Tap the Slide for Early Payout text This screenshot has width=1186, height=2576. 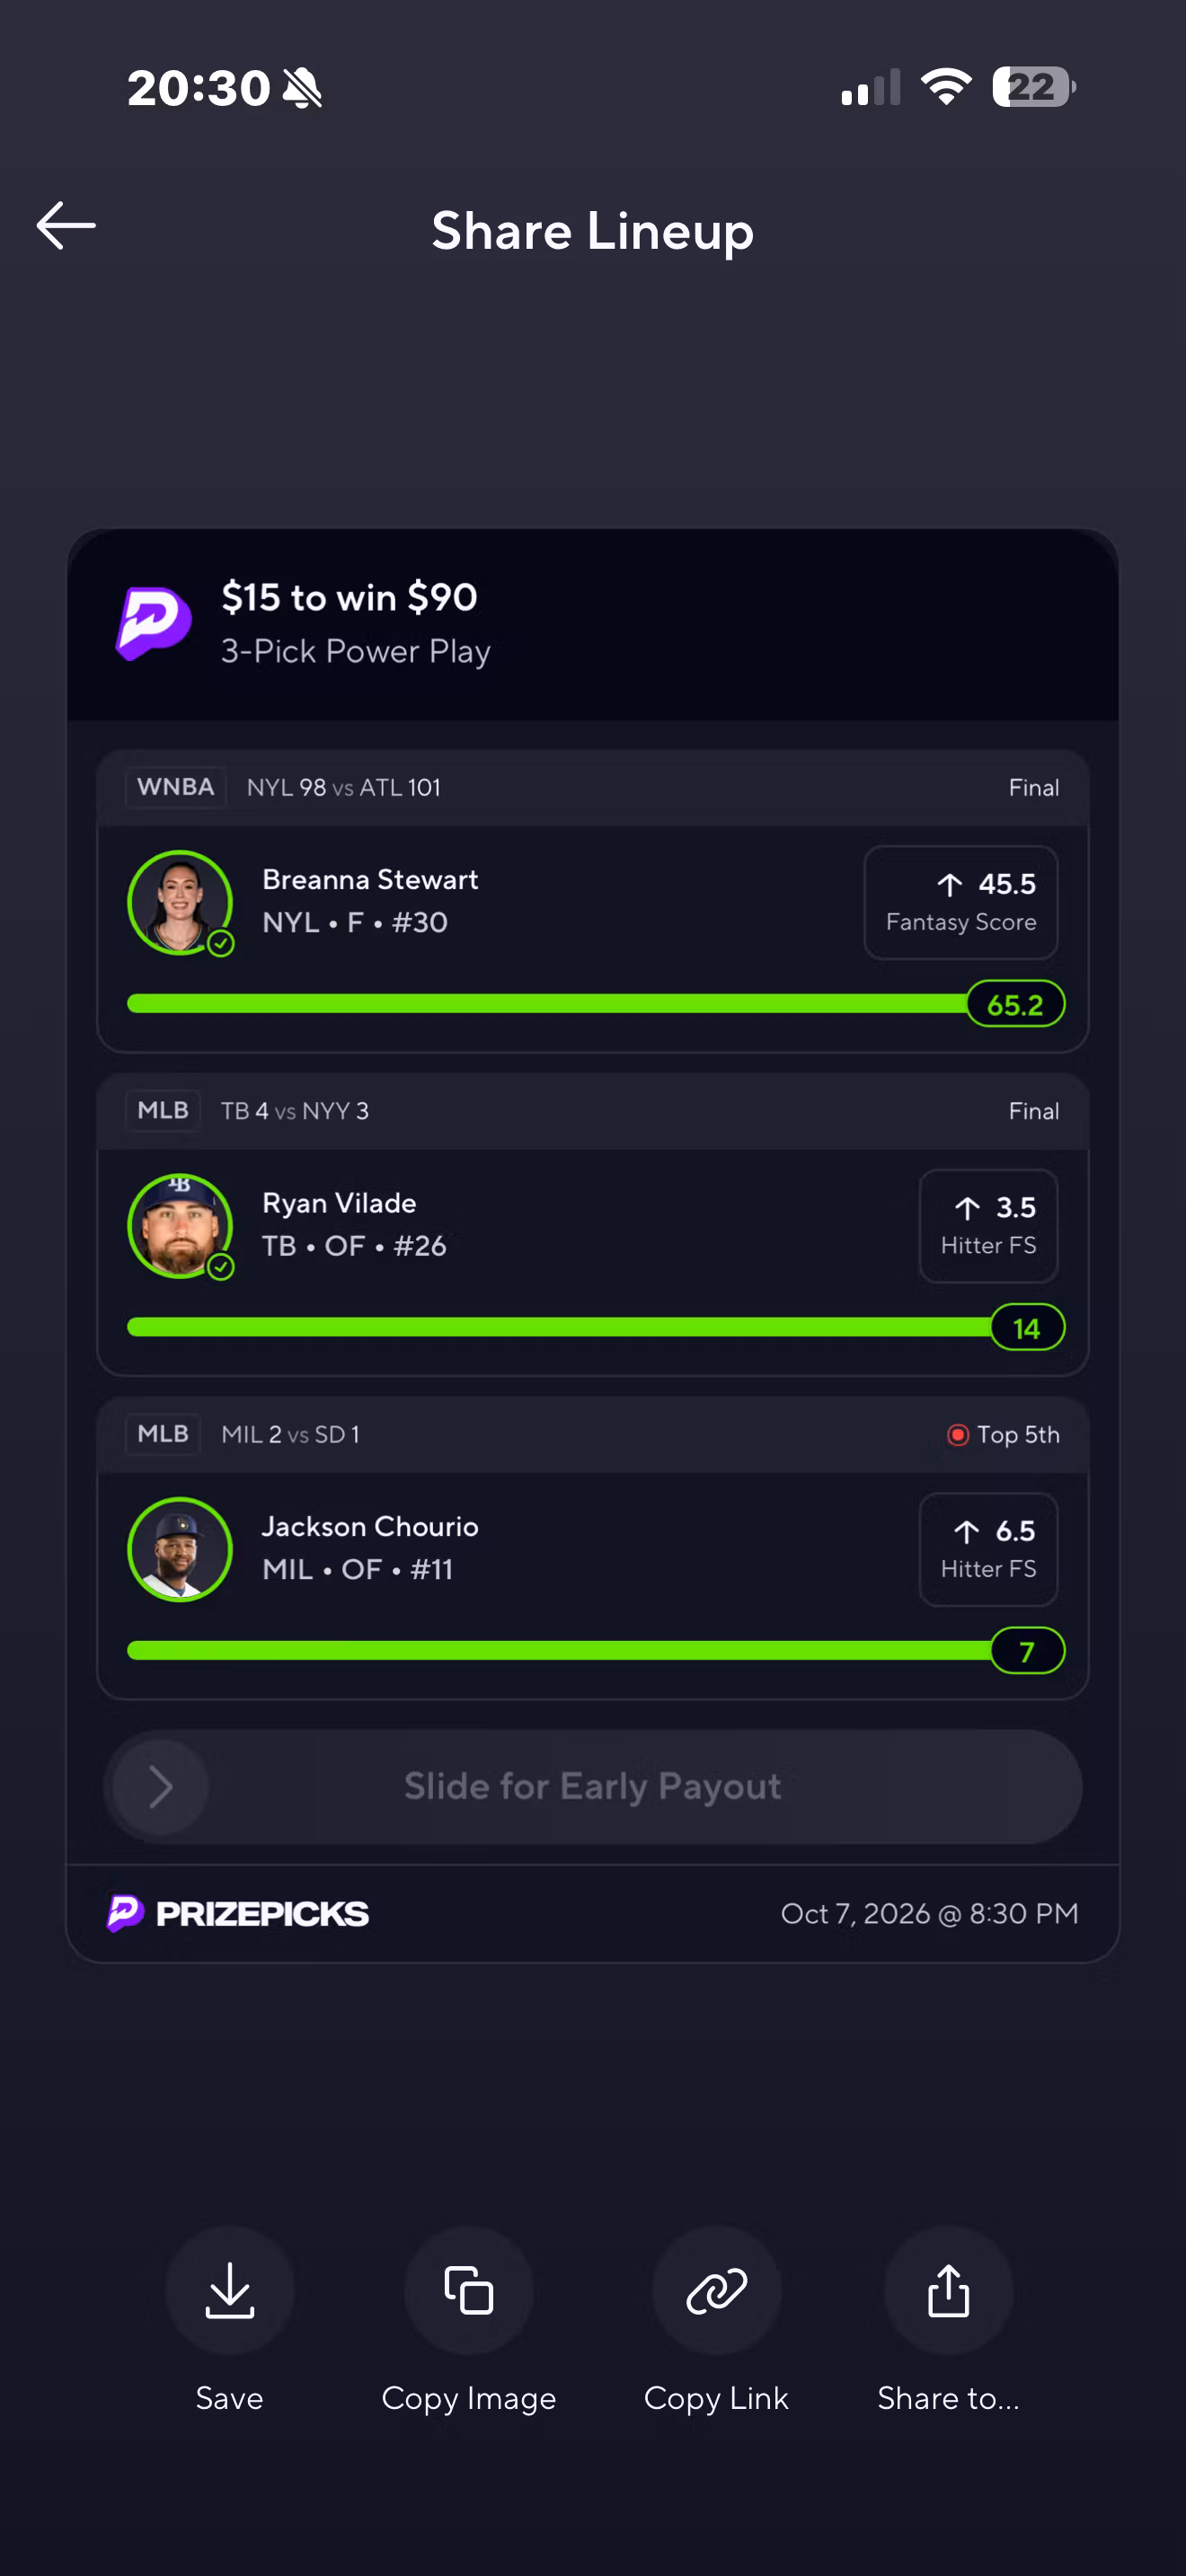coord(592,1786)
